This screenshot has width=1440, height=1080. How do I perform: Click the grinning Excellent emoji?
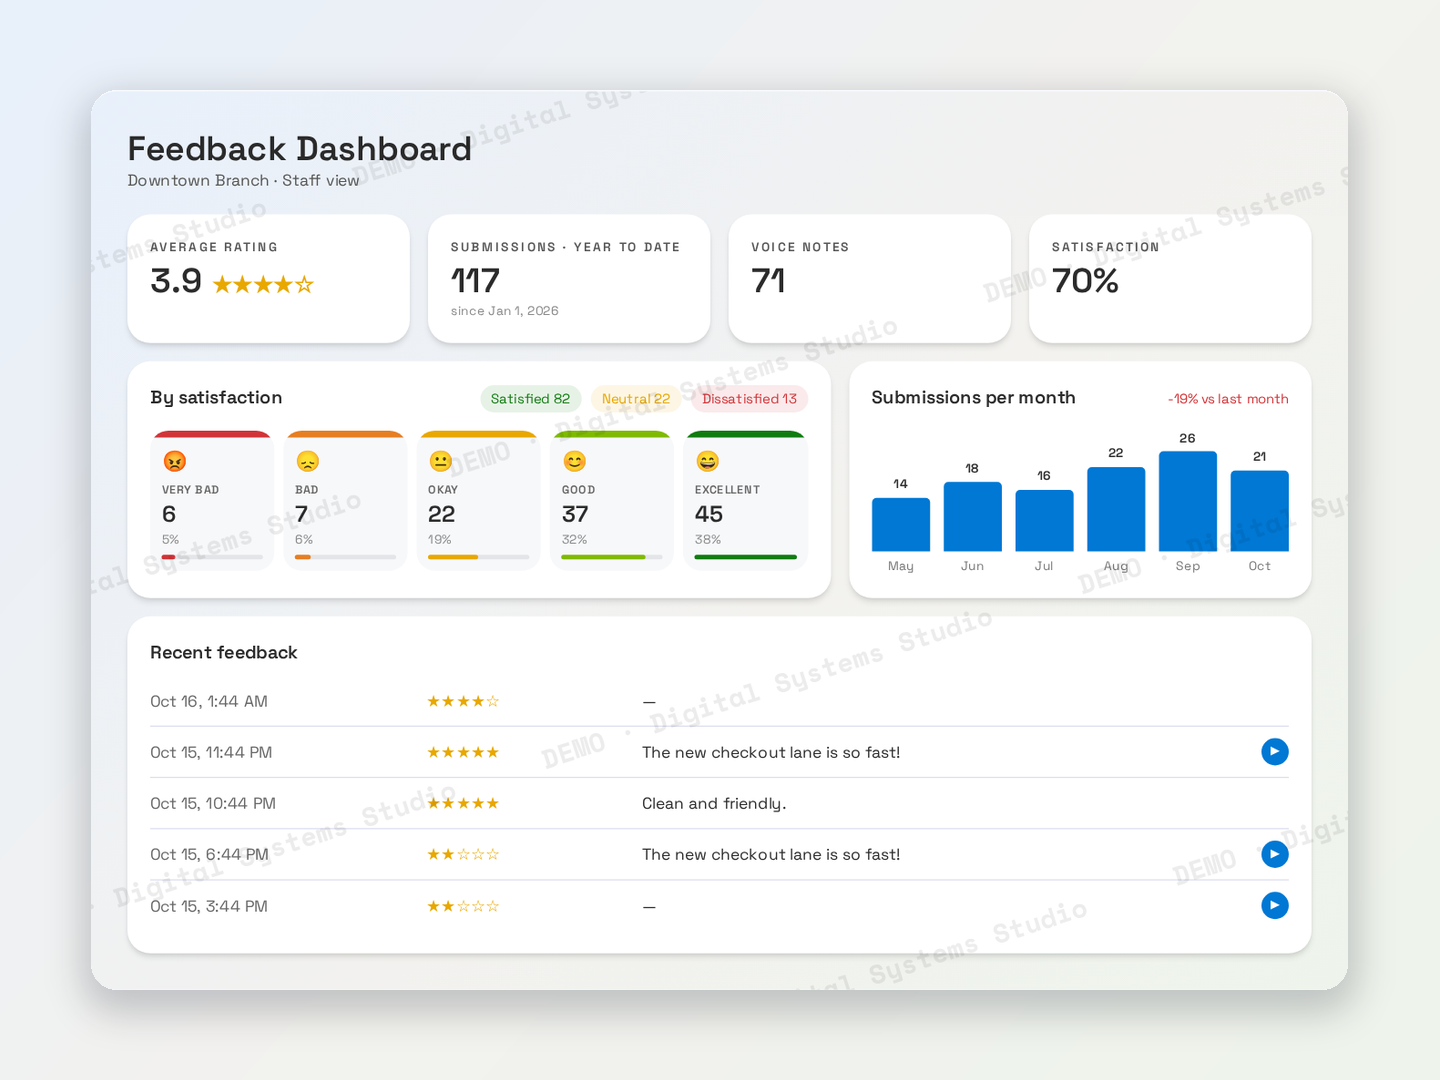point(708,461)
